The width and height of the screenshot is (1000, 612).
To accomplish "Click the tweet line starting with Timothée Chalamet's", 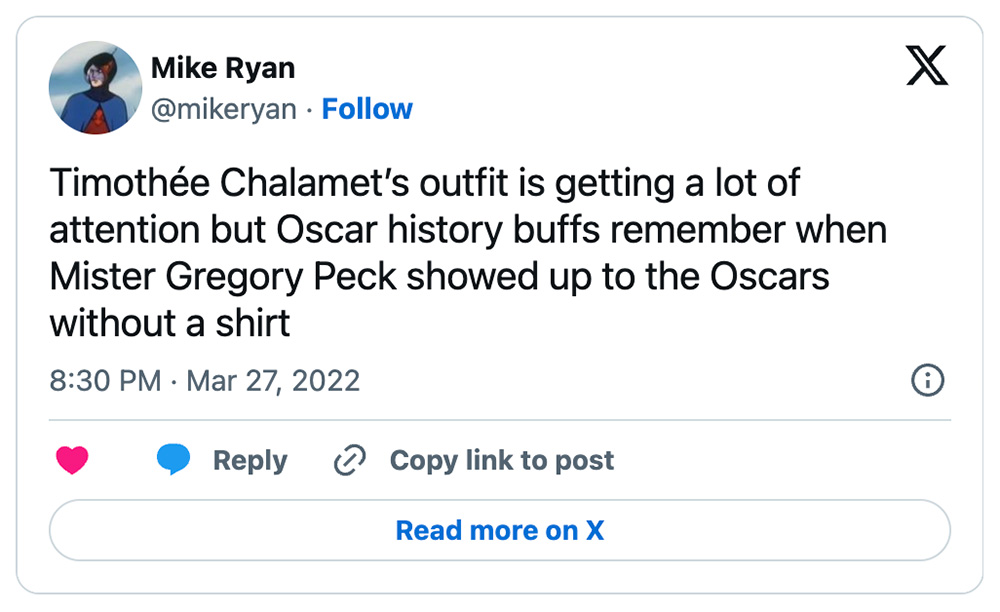I will tap(425, 184).
